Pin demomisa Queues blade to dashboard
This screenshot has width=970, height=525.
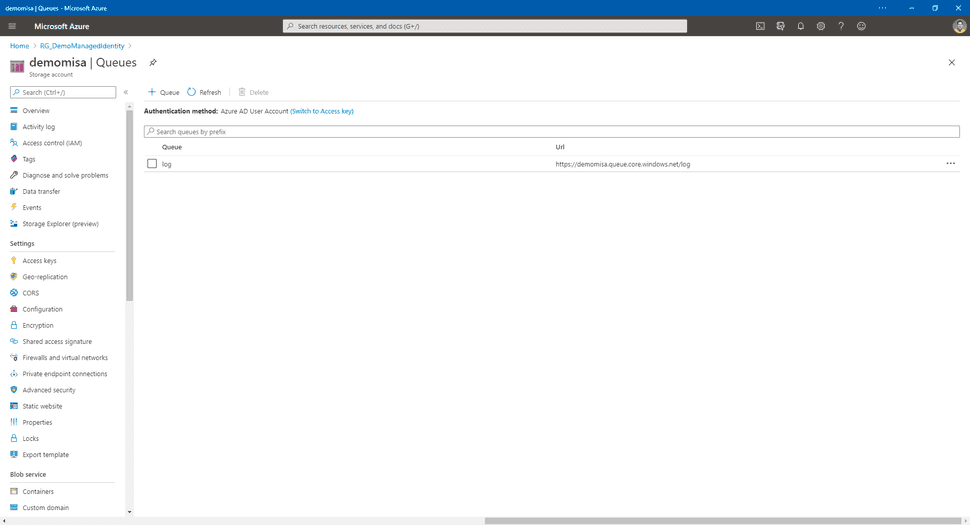pos(153,62)
